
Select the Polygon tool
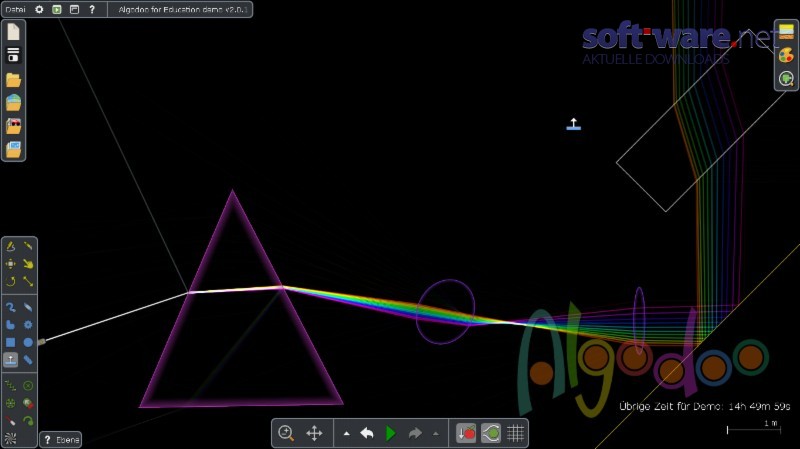pos(10,325)
